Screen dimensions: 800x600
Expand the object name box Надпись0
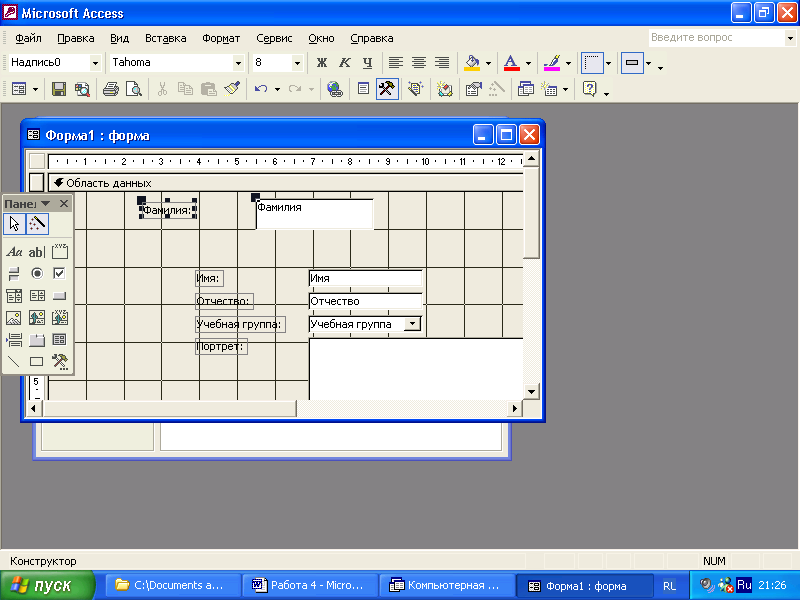point(95,63)
